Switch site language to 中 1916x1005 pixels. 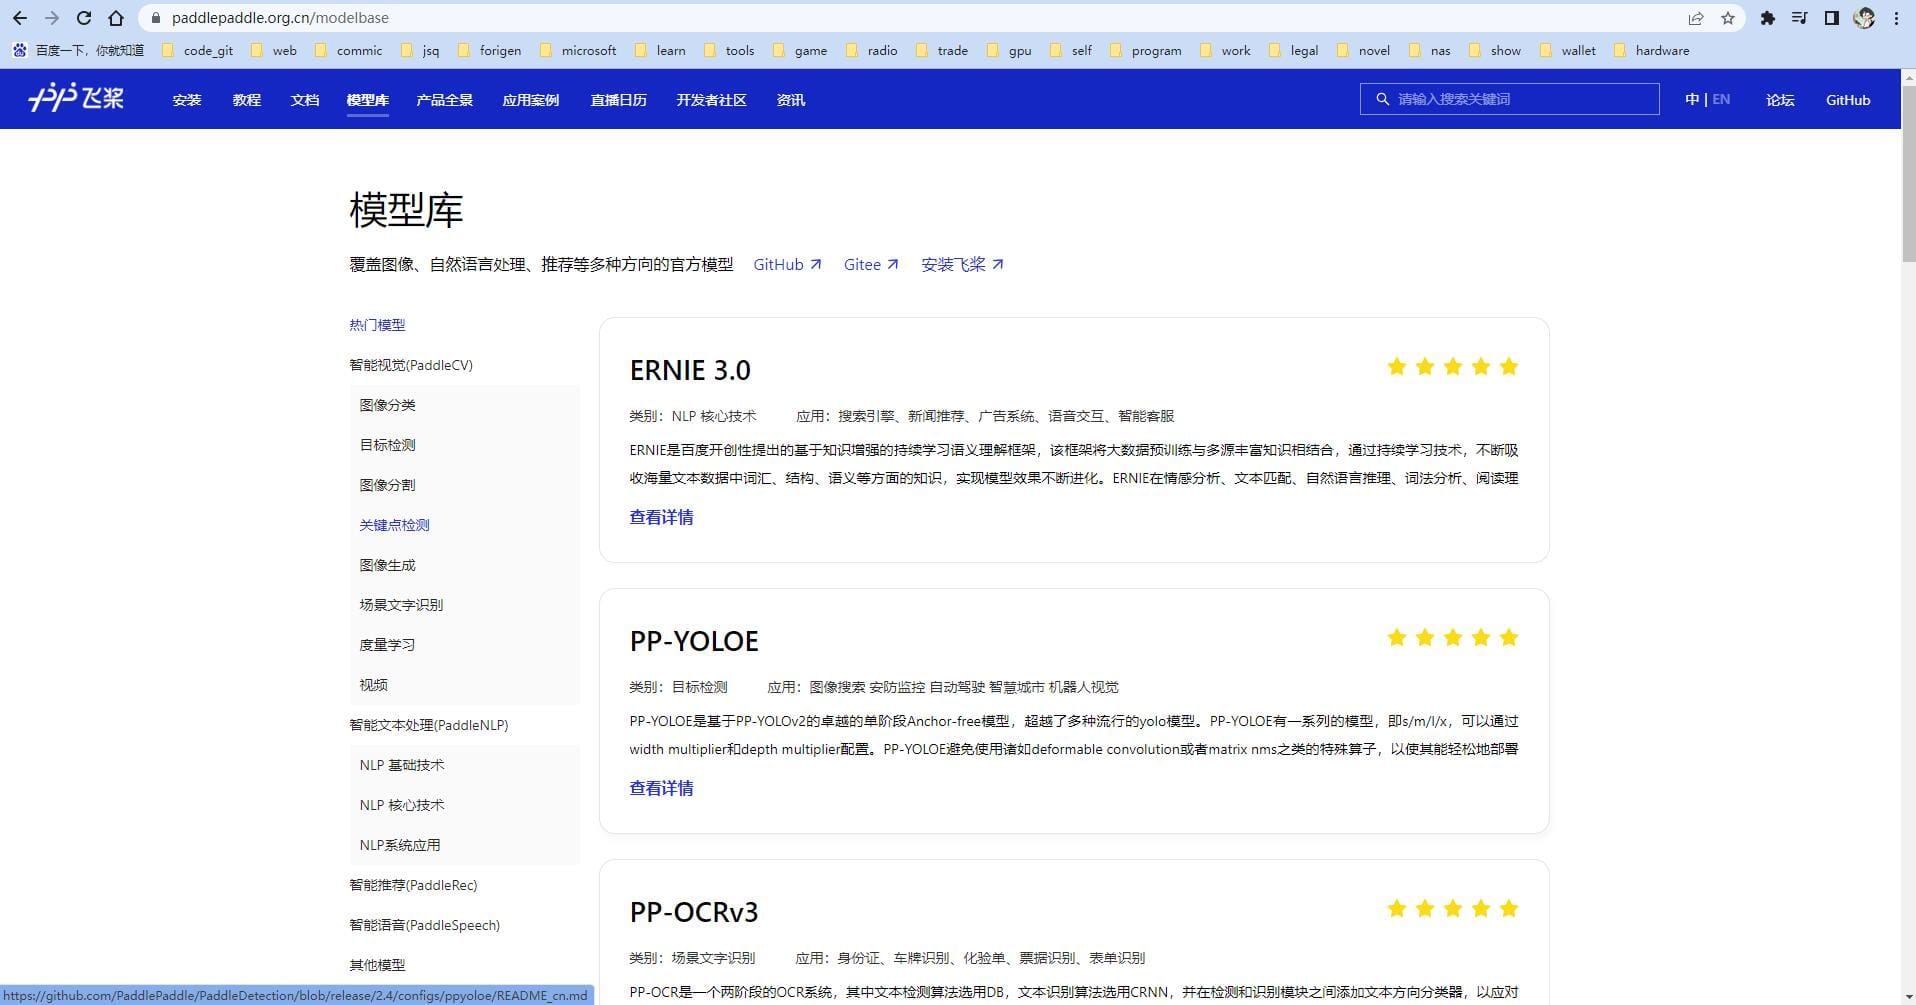[x=1692, y=99]
